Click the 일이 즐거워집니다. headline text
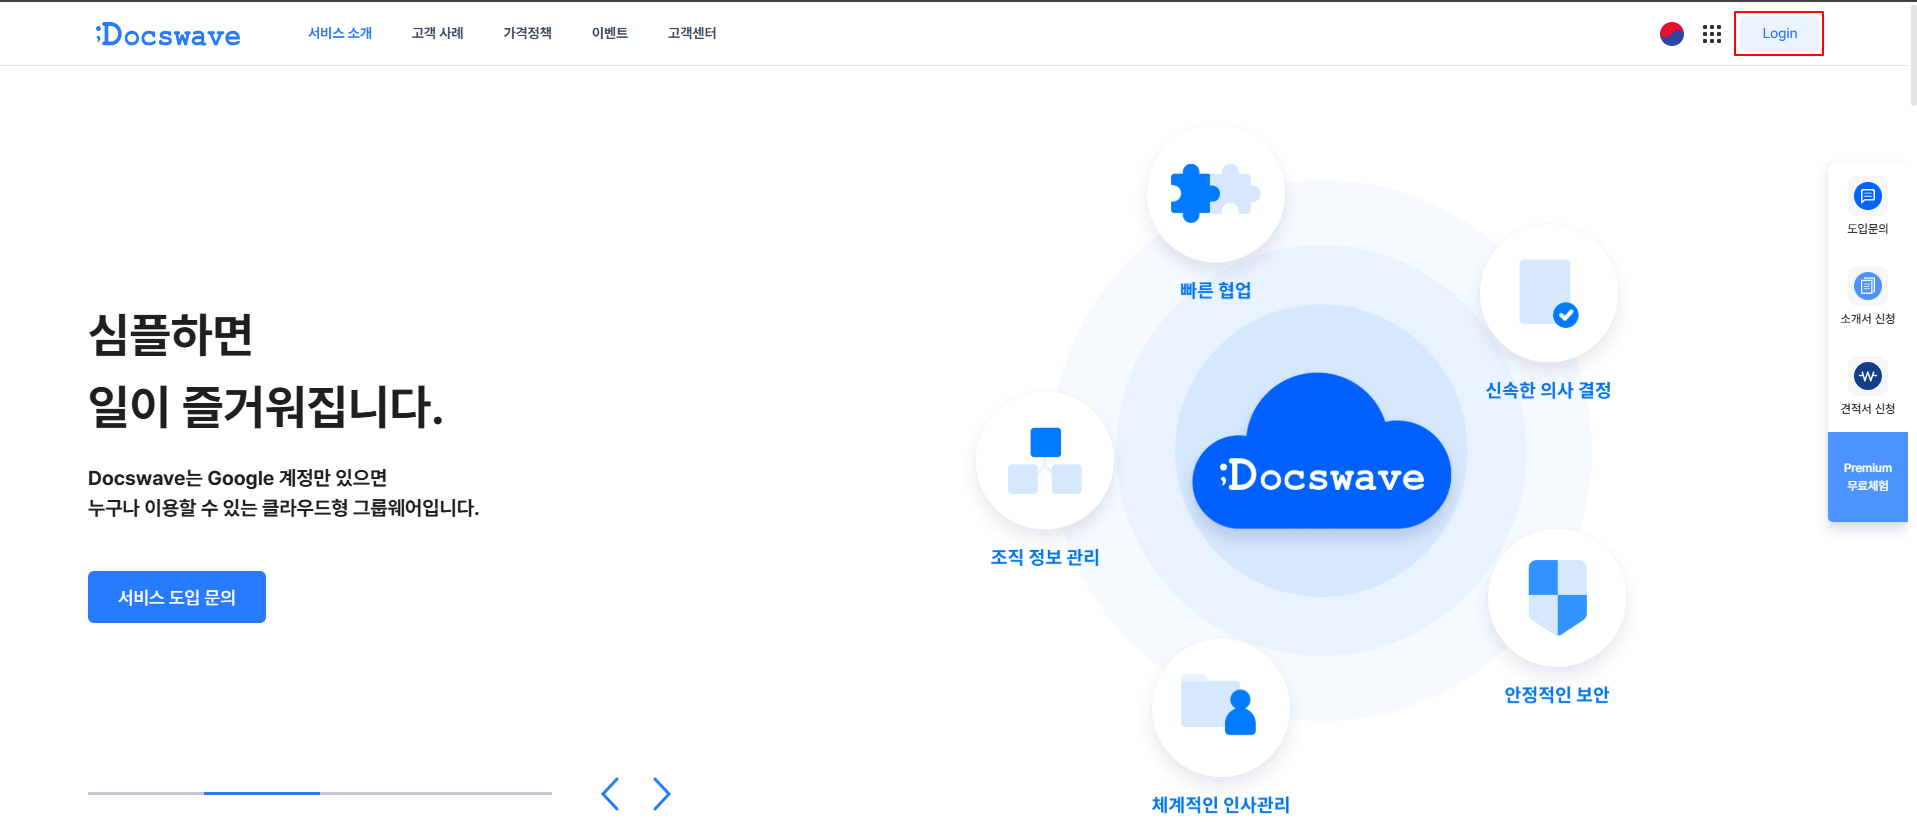This screenshot has width=1917, height=836. (x=266, y=406)
